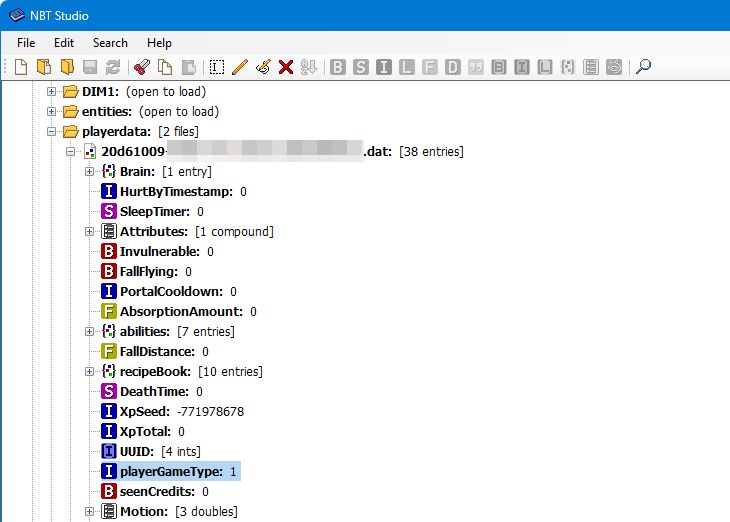Select the entities folder row
Viewport: 730px width, 522px height.
[x=141, y=112]
